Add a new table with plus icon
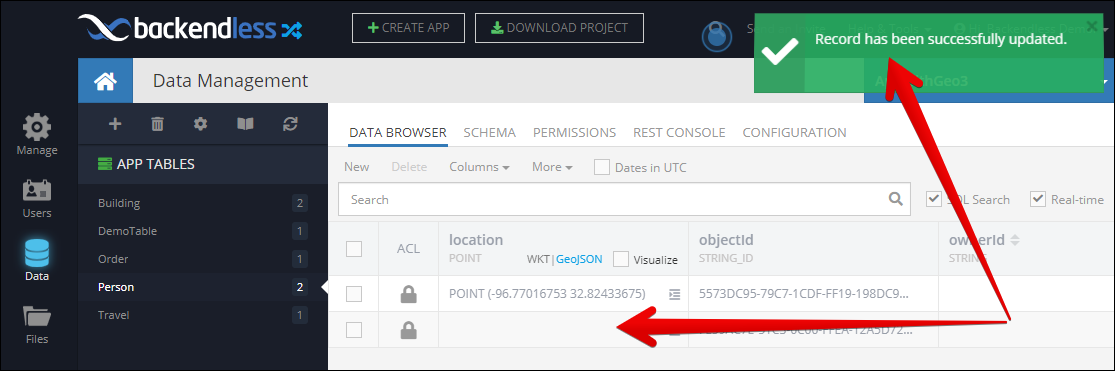 tap(114, 124)
